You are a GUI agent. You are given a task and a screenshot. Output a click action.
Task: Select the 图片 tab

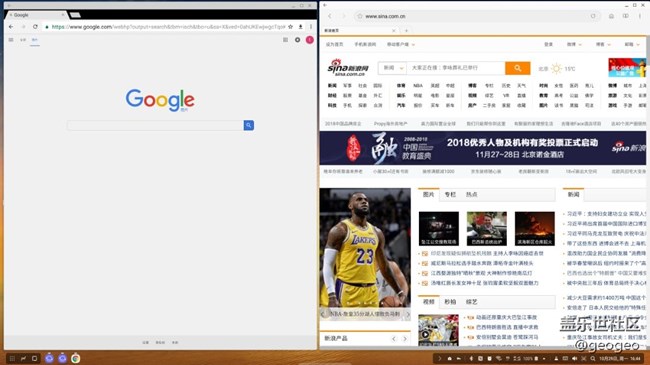[428, 194]
